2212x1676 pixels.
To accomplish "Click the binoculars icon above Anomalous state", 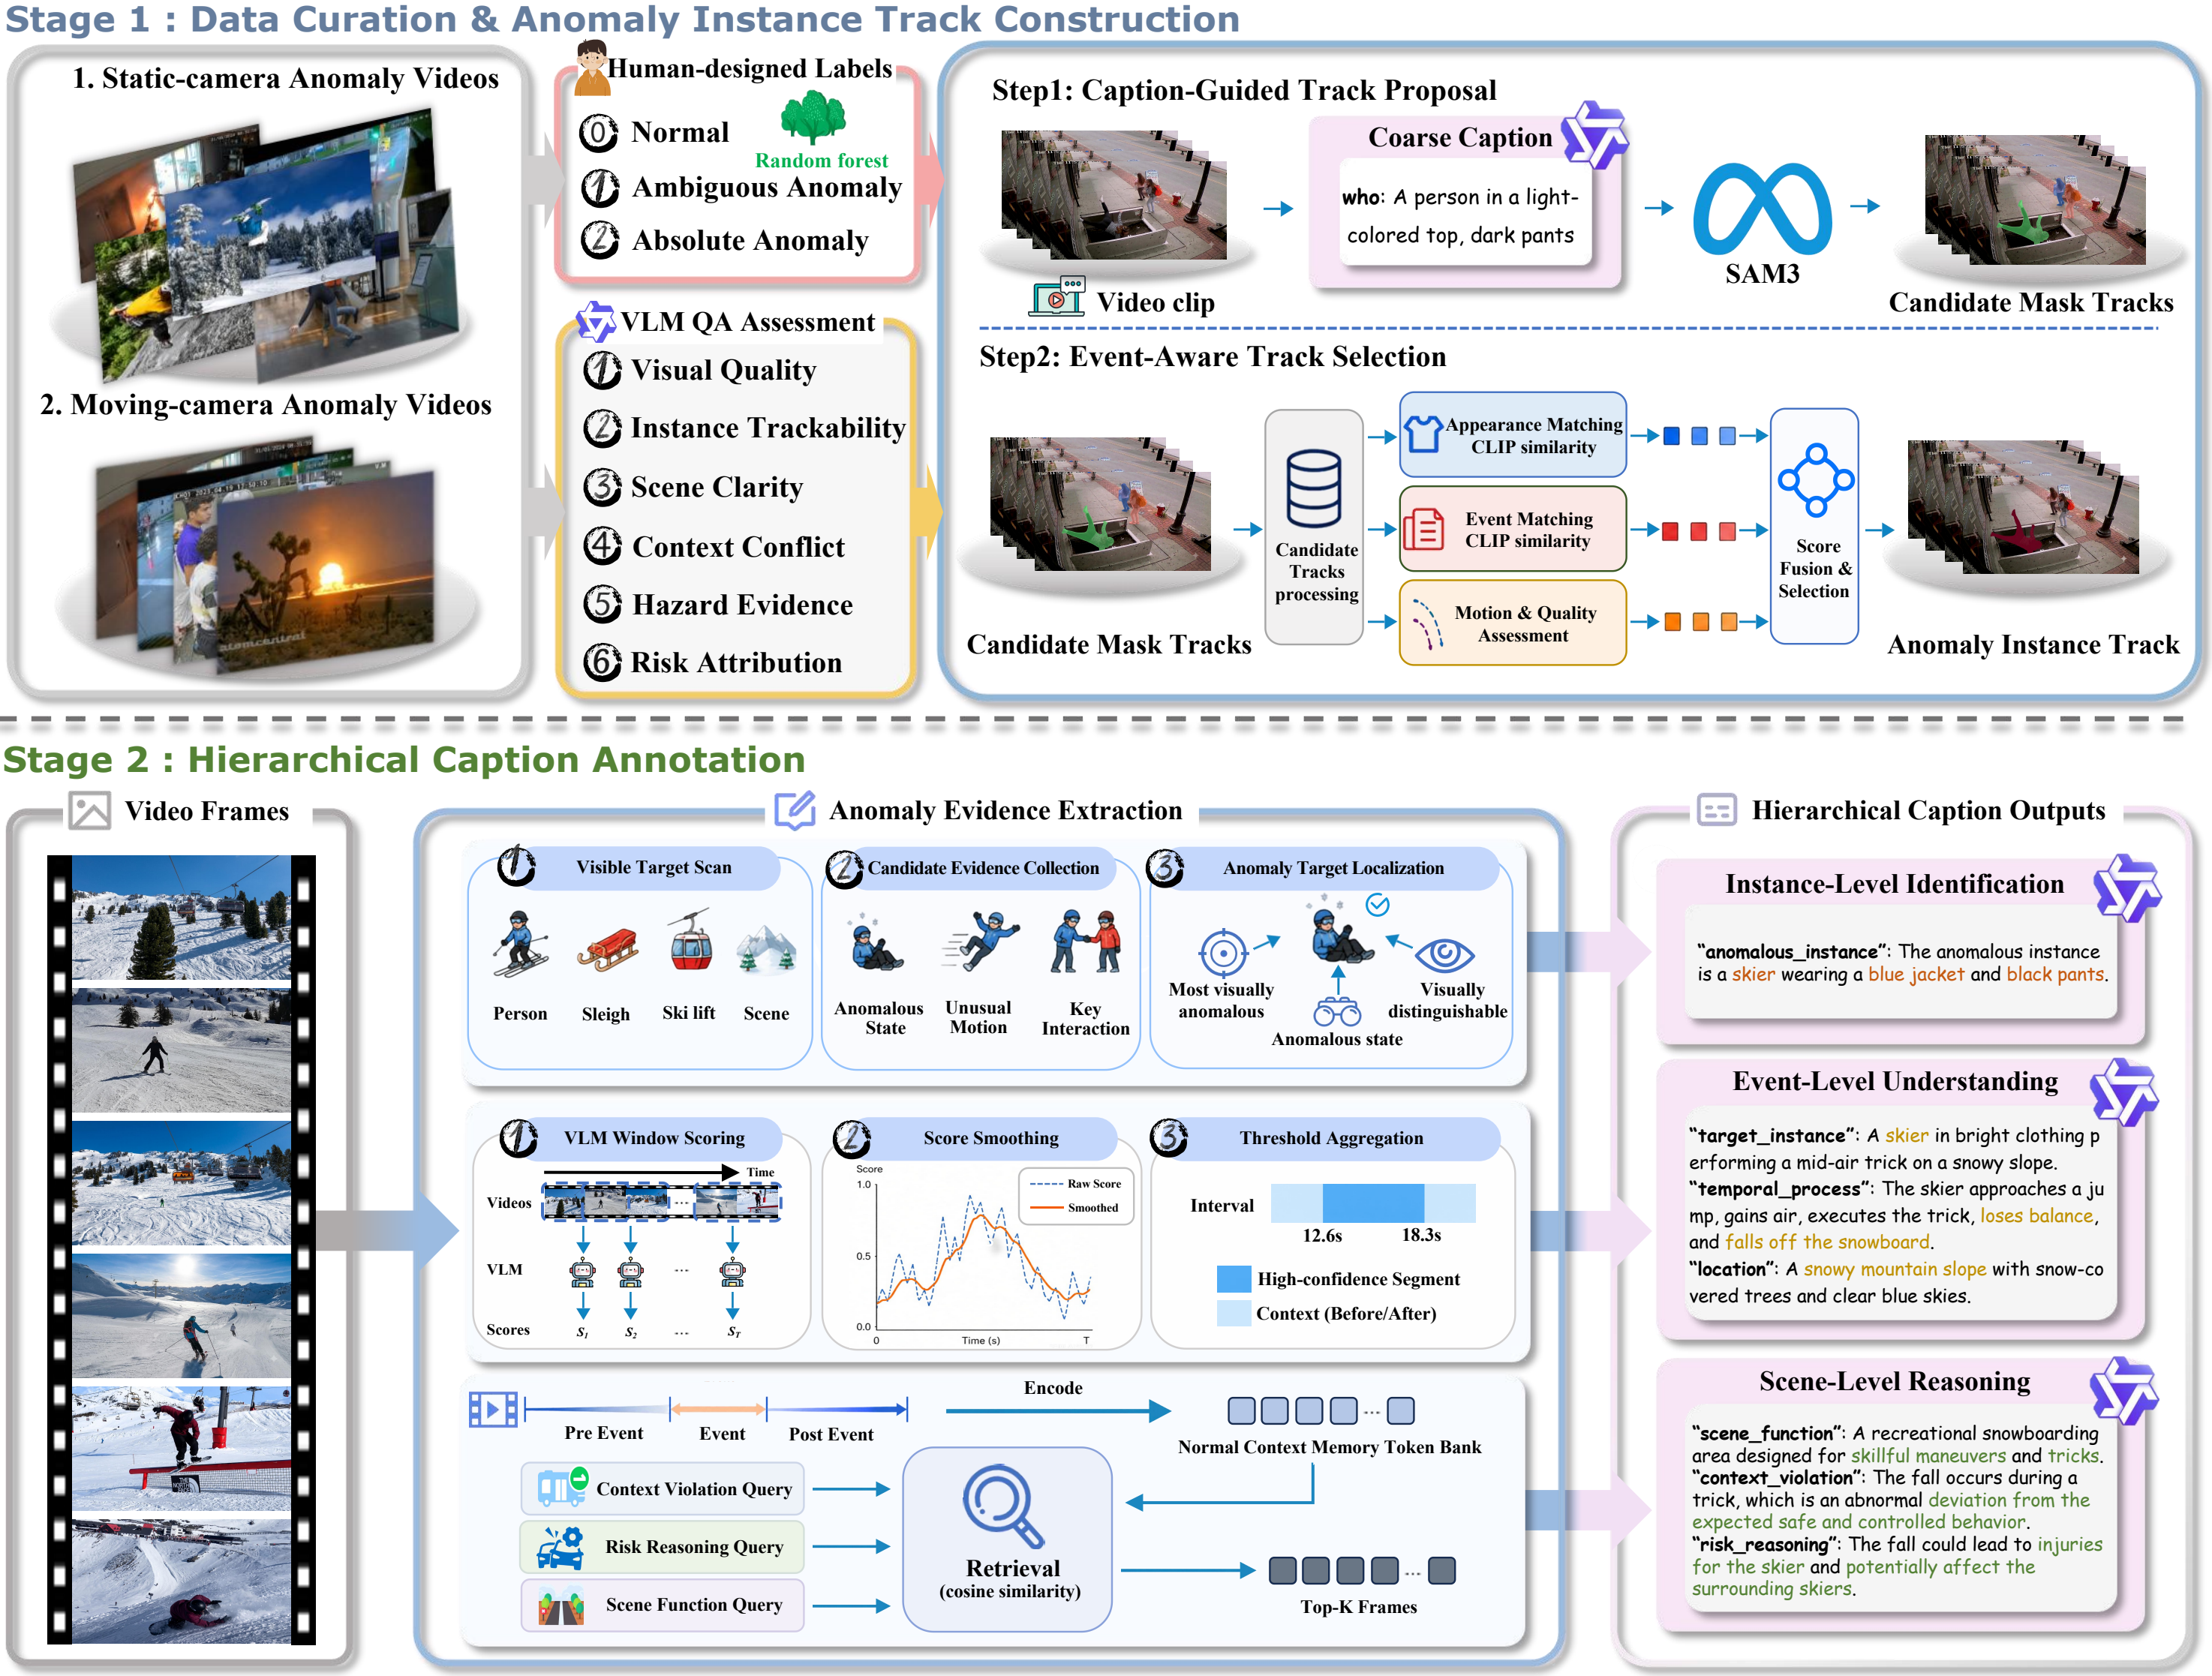I will [x=1337, y=1012].
